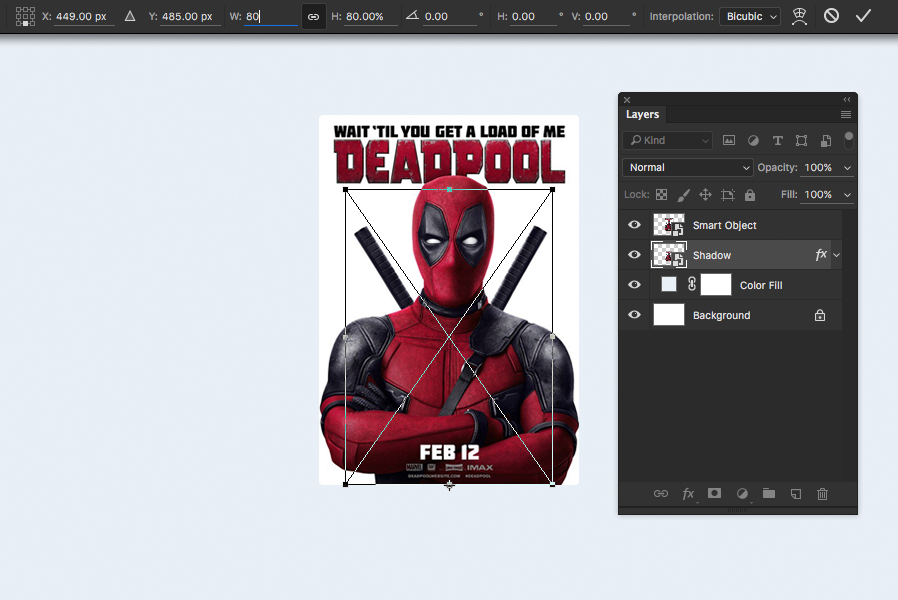Hide the Background layer
Image resolution: width=898 pixels, height=600 pixels.
[634, 314]
